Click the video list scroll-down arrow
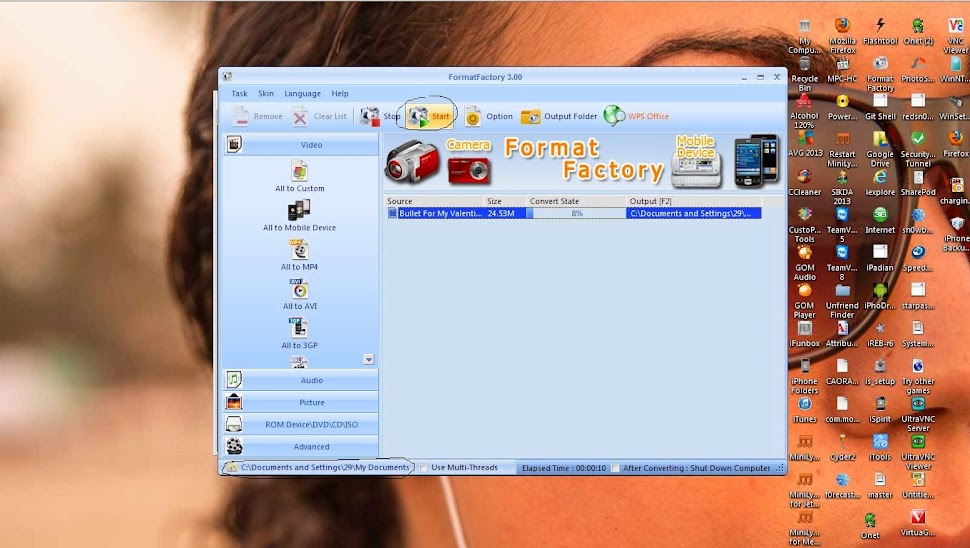Viewport: 970px width, 548px height. (x=369, y=359)
